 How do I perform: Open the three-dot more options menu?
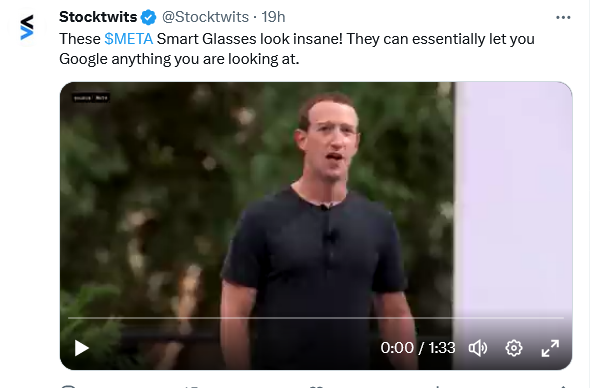pyautogui.click(x=563, y=17)
